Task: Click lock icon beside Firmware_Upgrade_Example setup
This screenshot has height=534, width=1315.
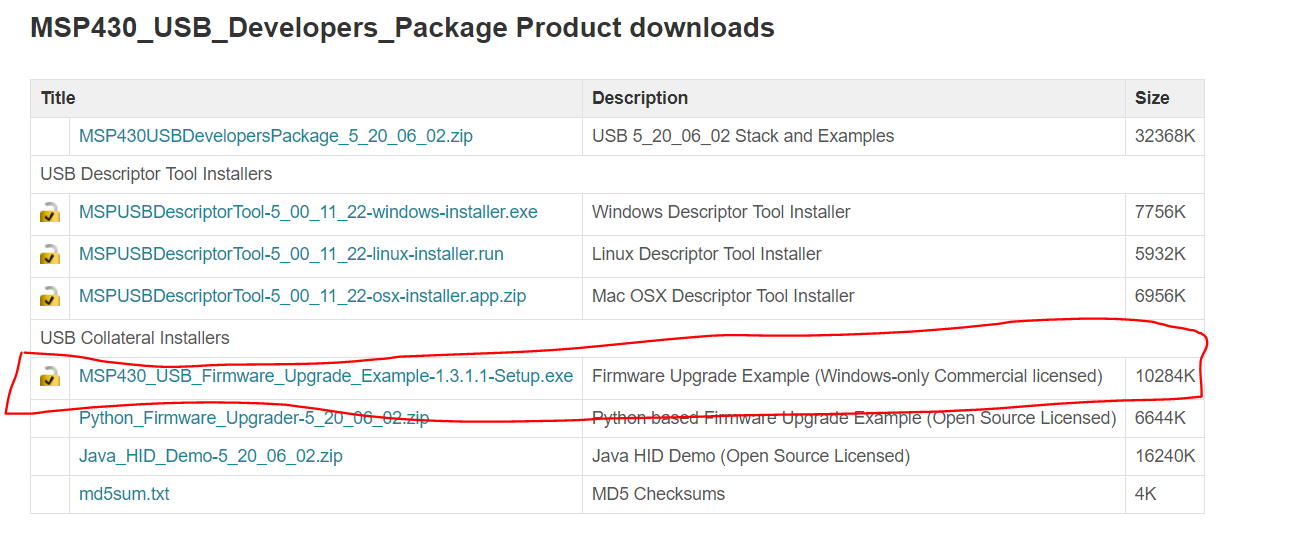Action: (x=50, y=377)
